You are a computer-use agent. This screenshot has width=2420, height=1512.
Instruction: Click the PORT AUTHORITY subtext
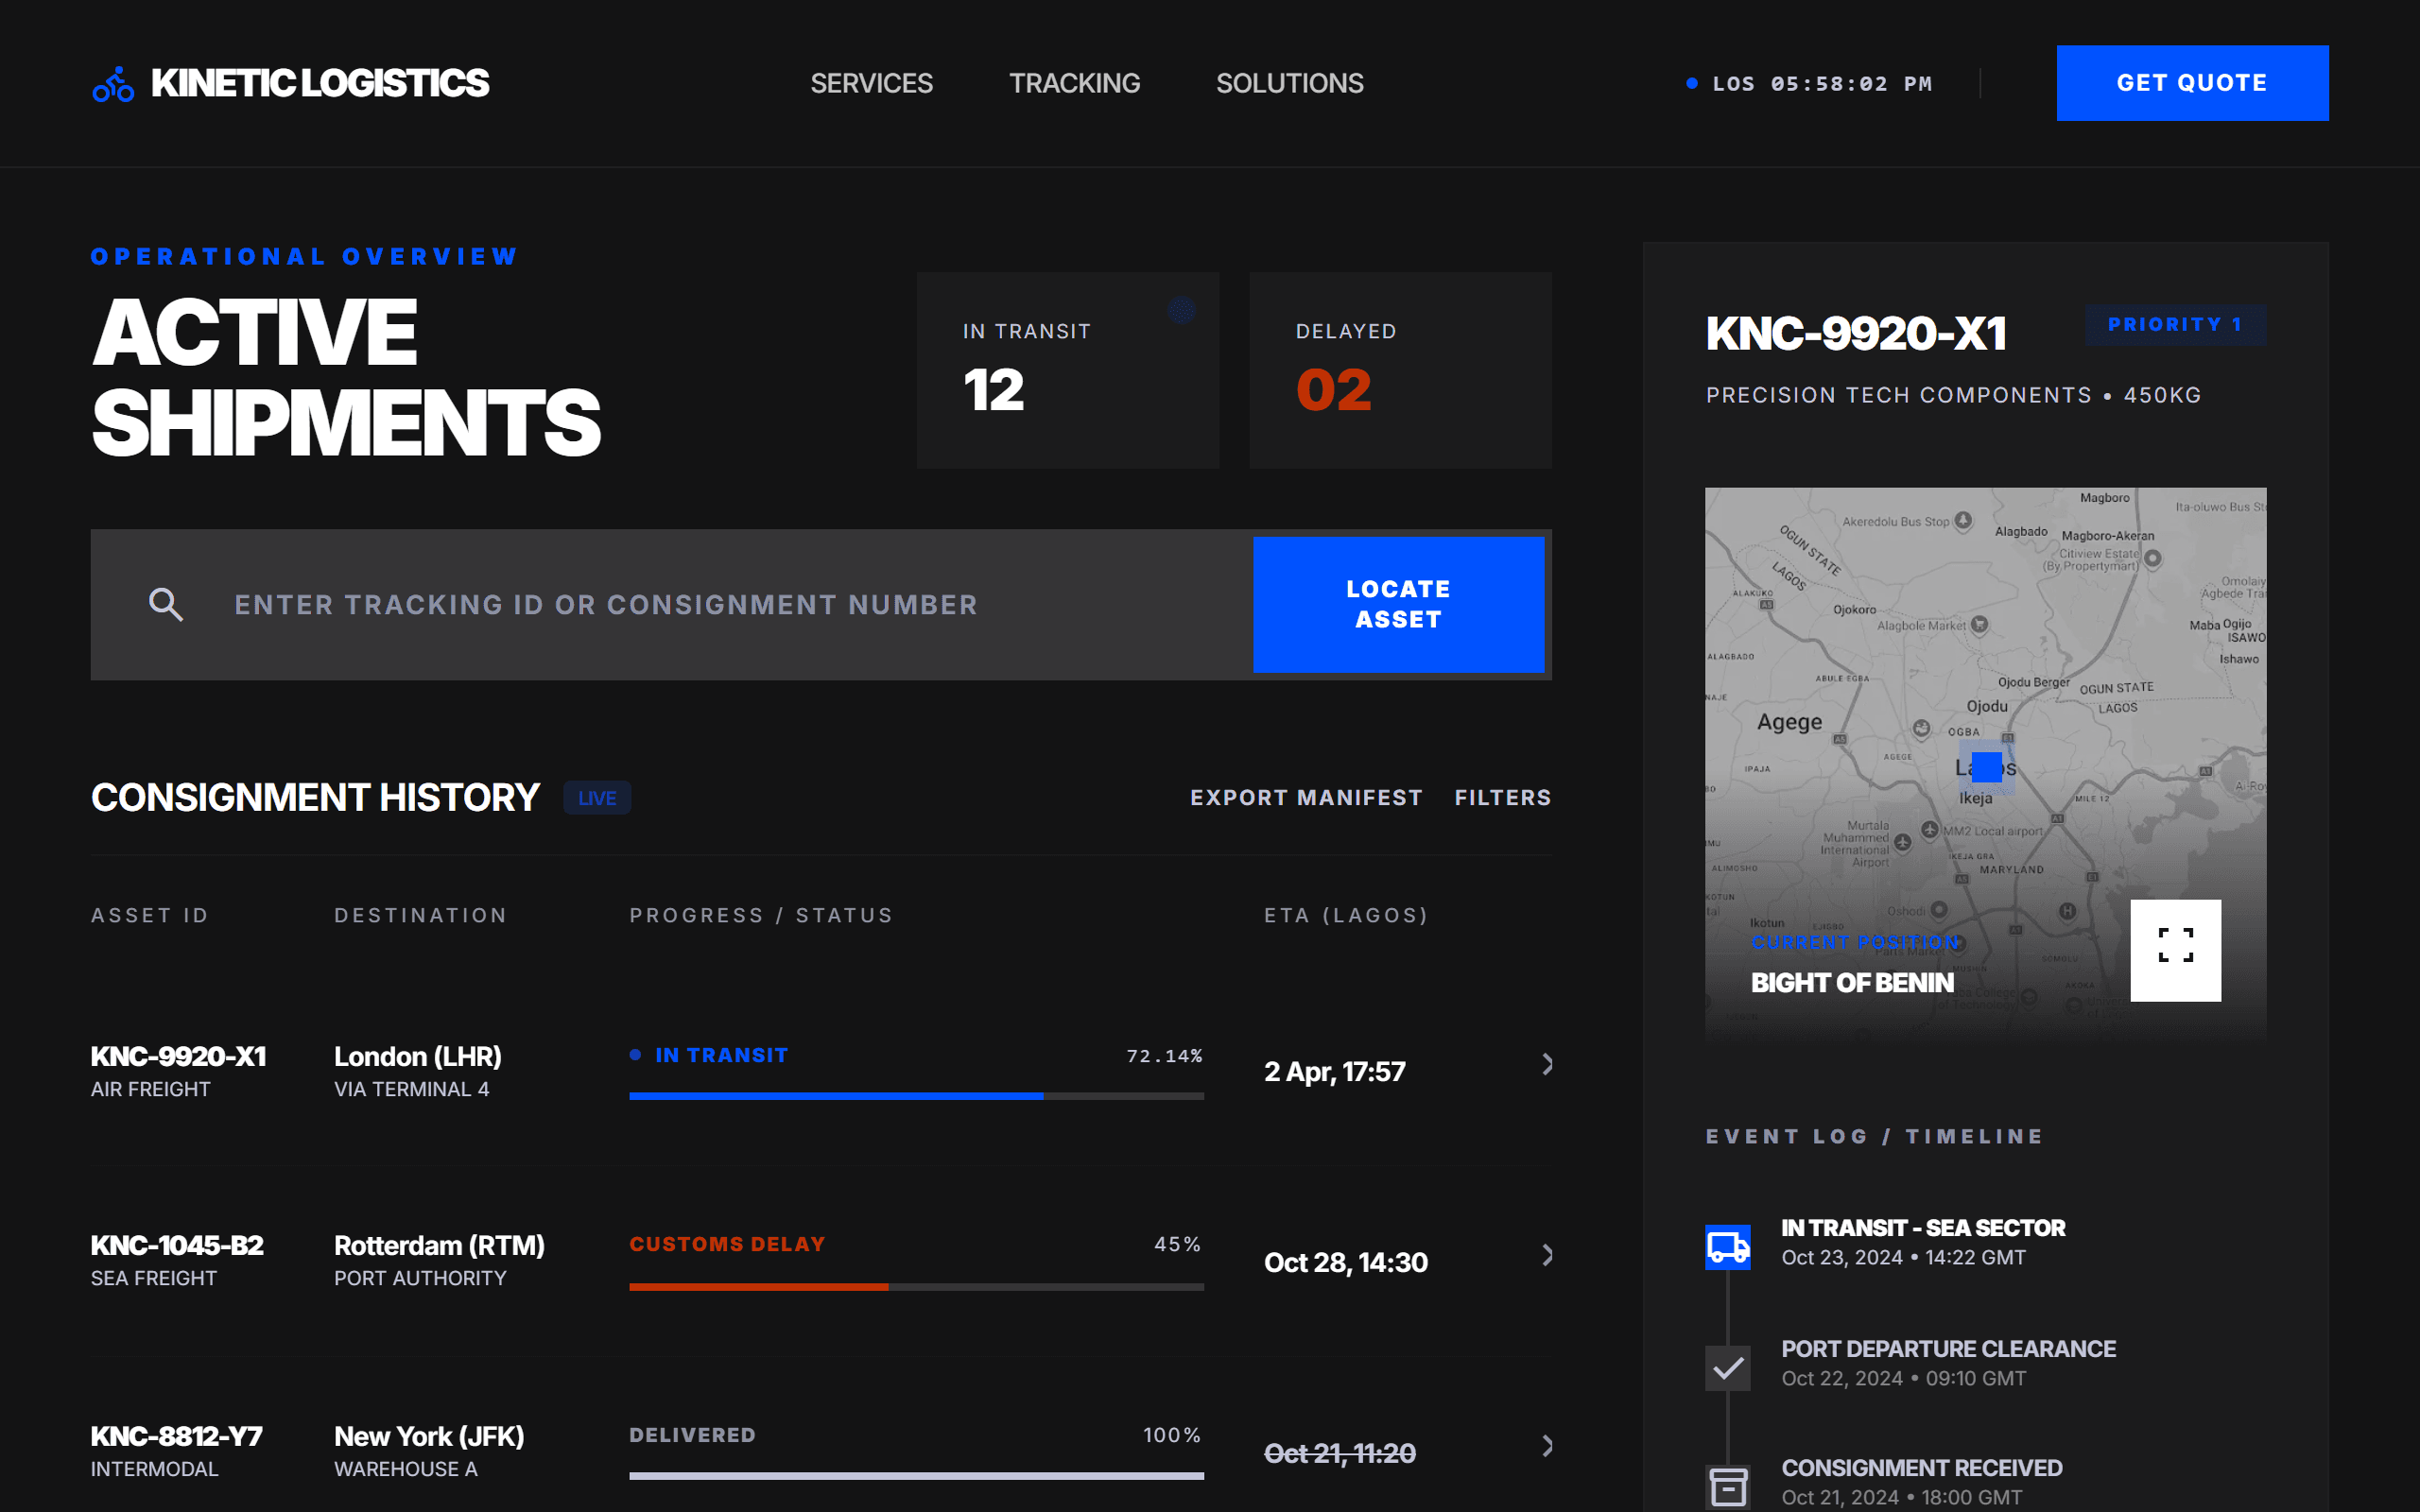tap(420, 1278)
